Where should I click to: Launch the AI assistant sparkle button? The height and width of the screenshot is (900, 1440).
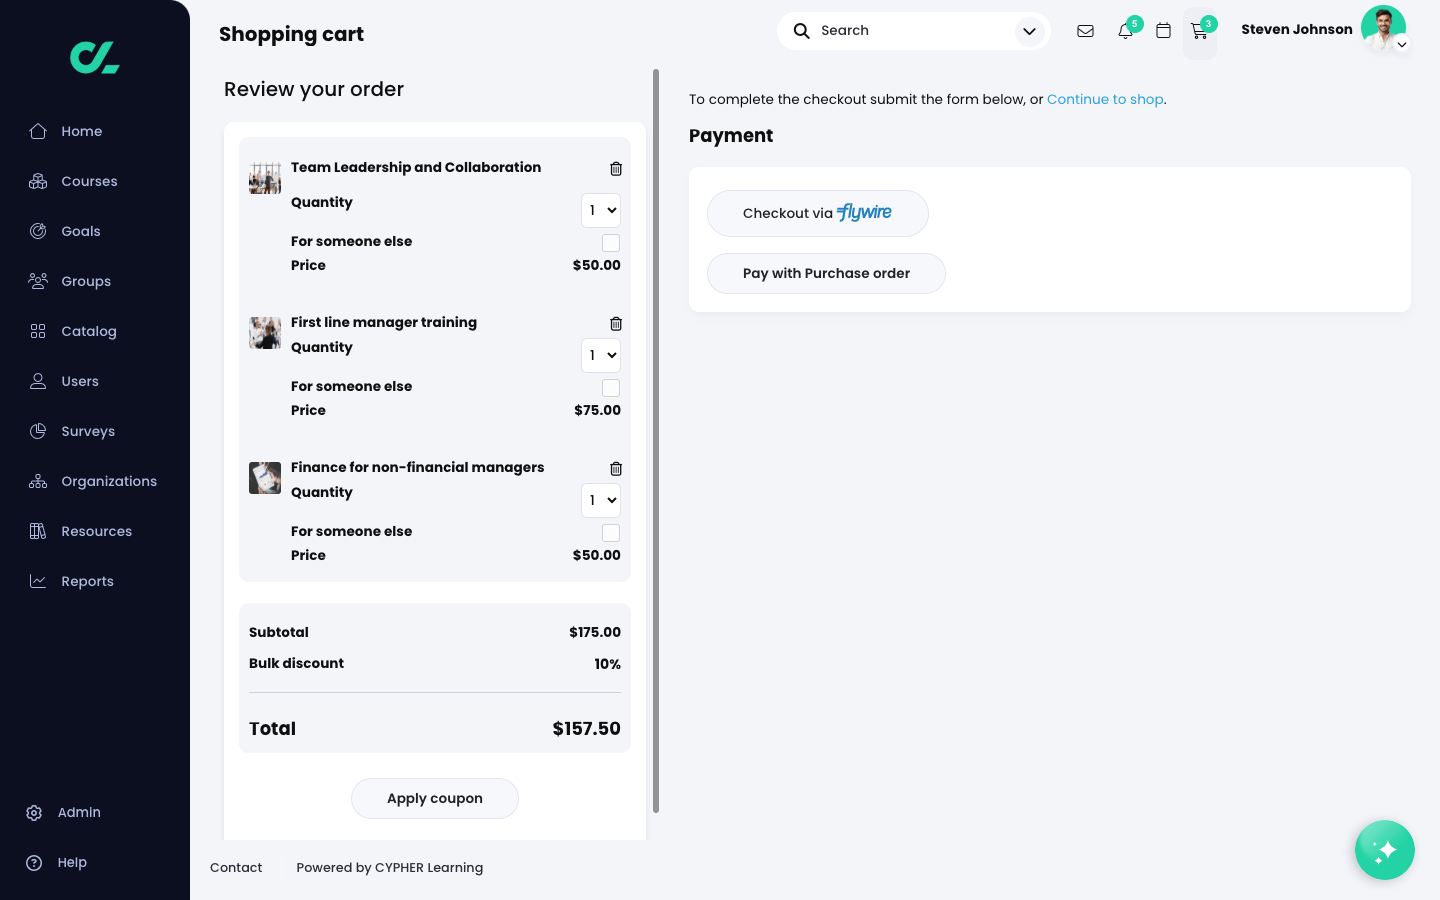tap(1384, 850)
